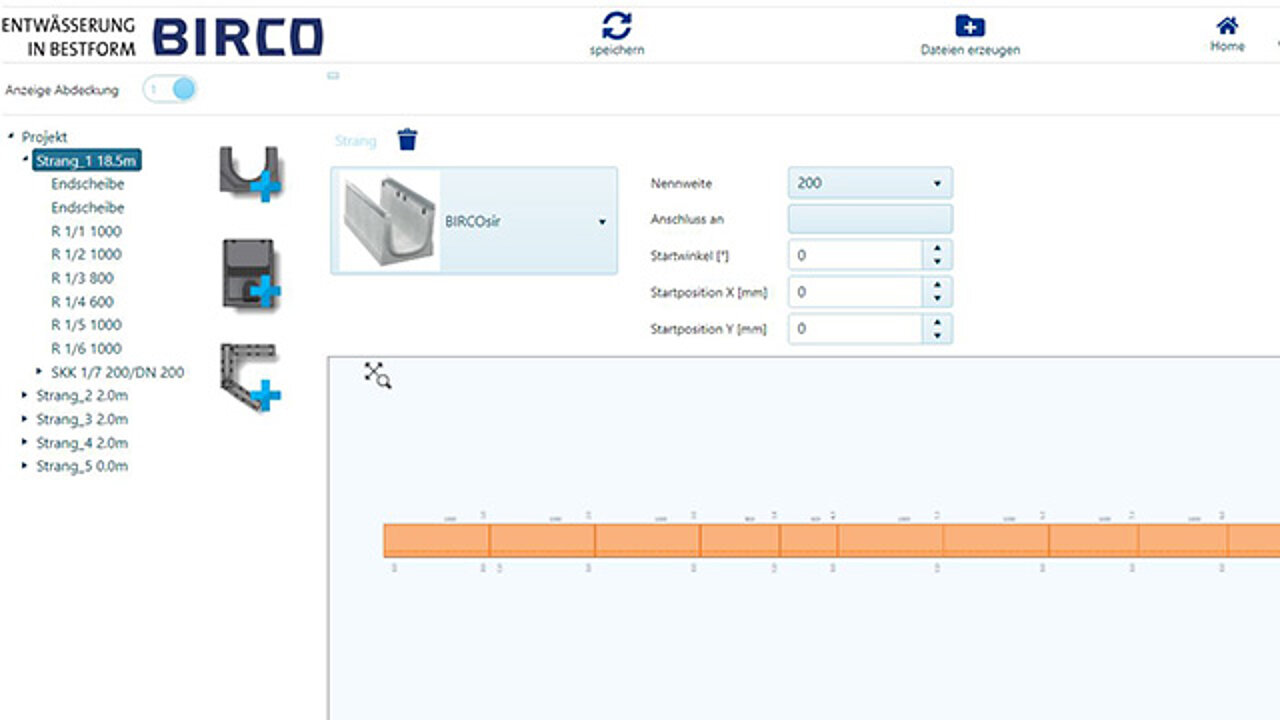1280x720 pixels.
Task: Click the speichern sync icon
Action: click(x=617, y=26)
